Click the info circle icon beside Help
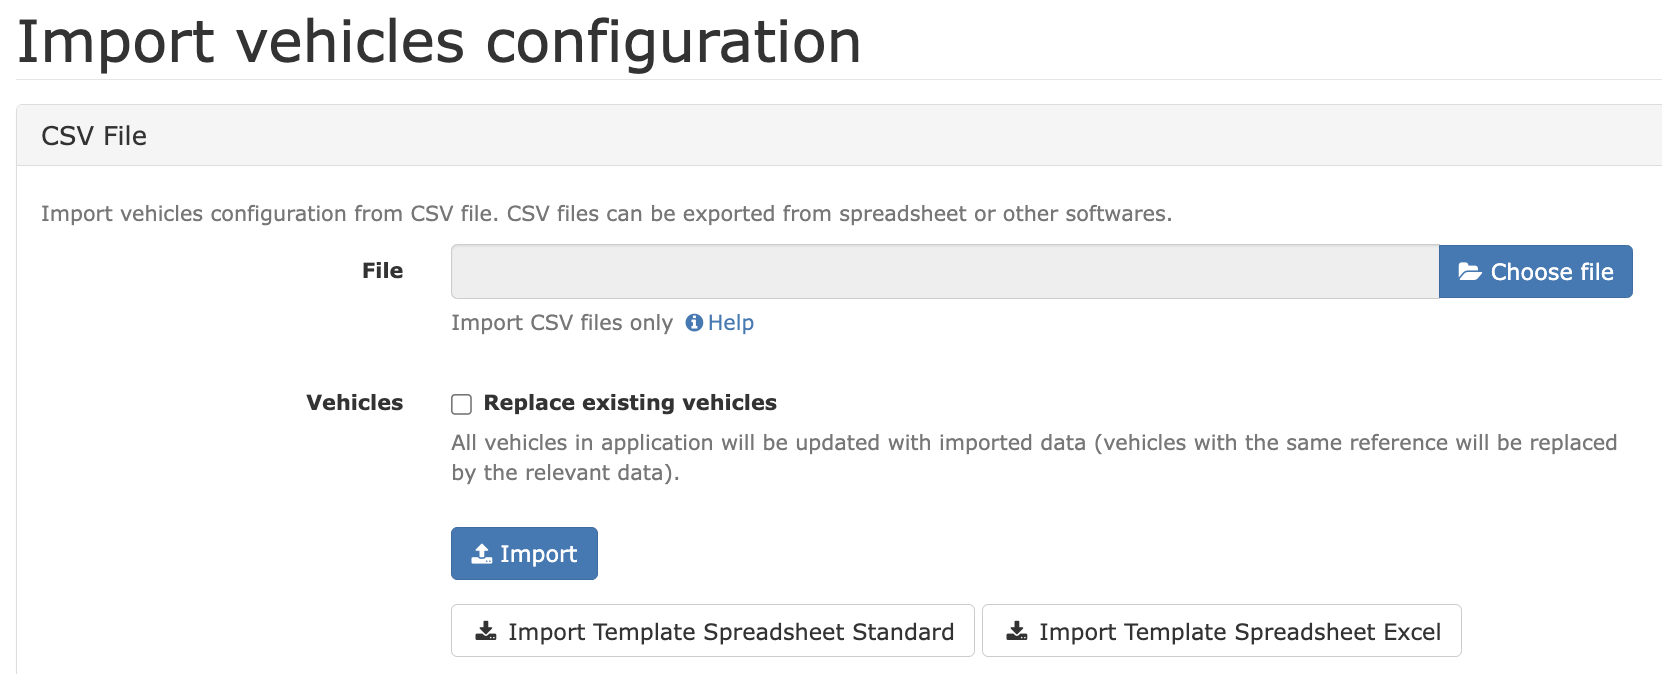The width and height of the screenshot is (1662, 674). tap(694, 323)
